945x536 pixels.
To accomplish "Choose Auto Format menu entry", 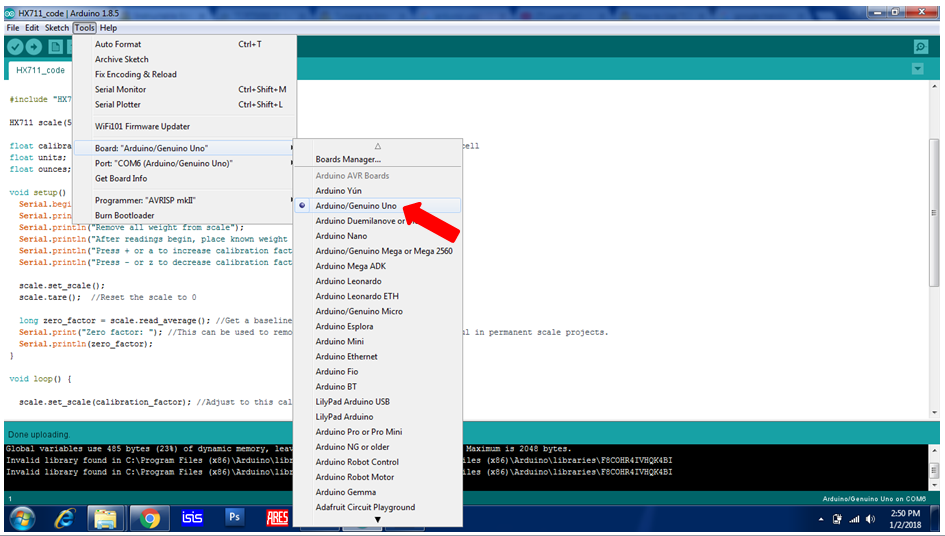I will point(185,44).
